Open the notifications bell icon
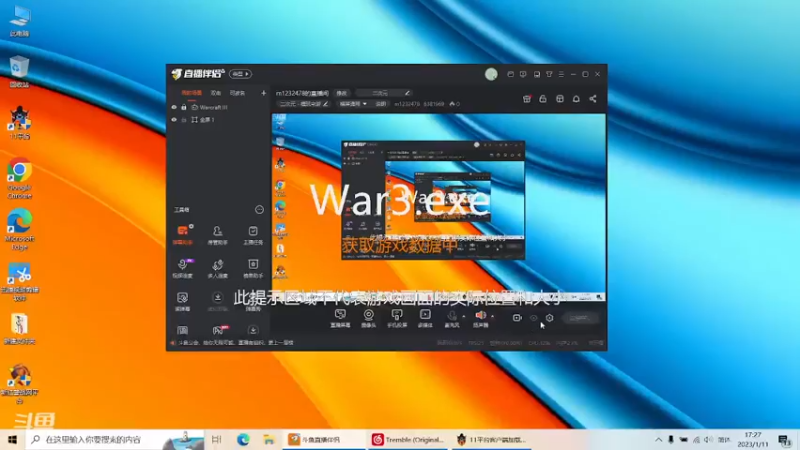The width and height of the screenshot is (800, 450). coord(576,99)
